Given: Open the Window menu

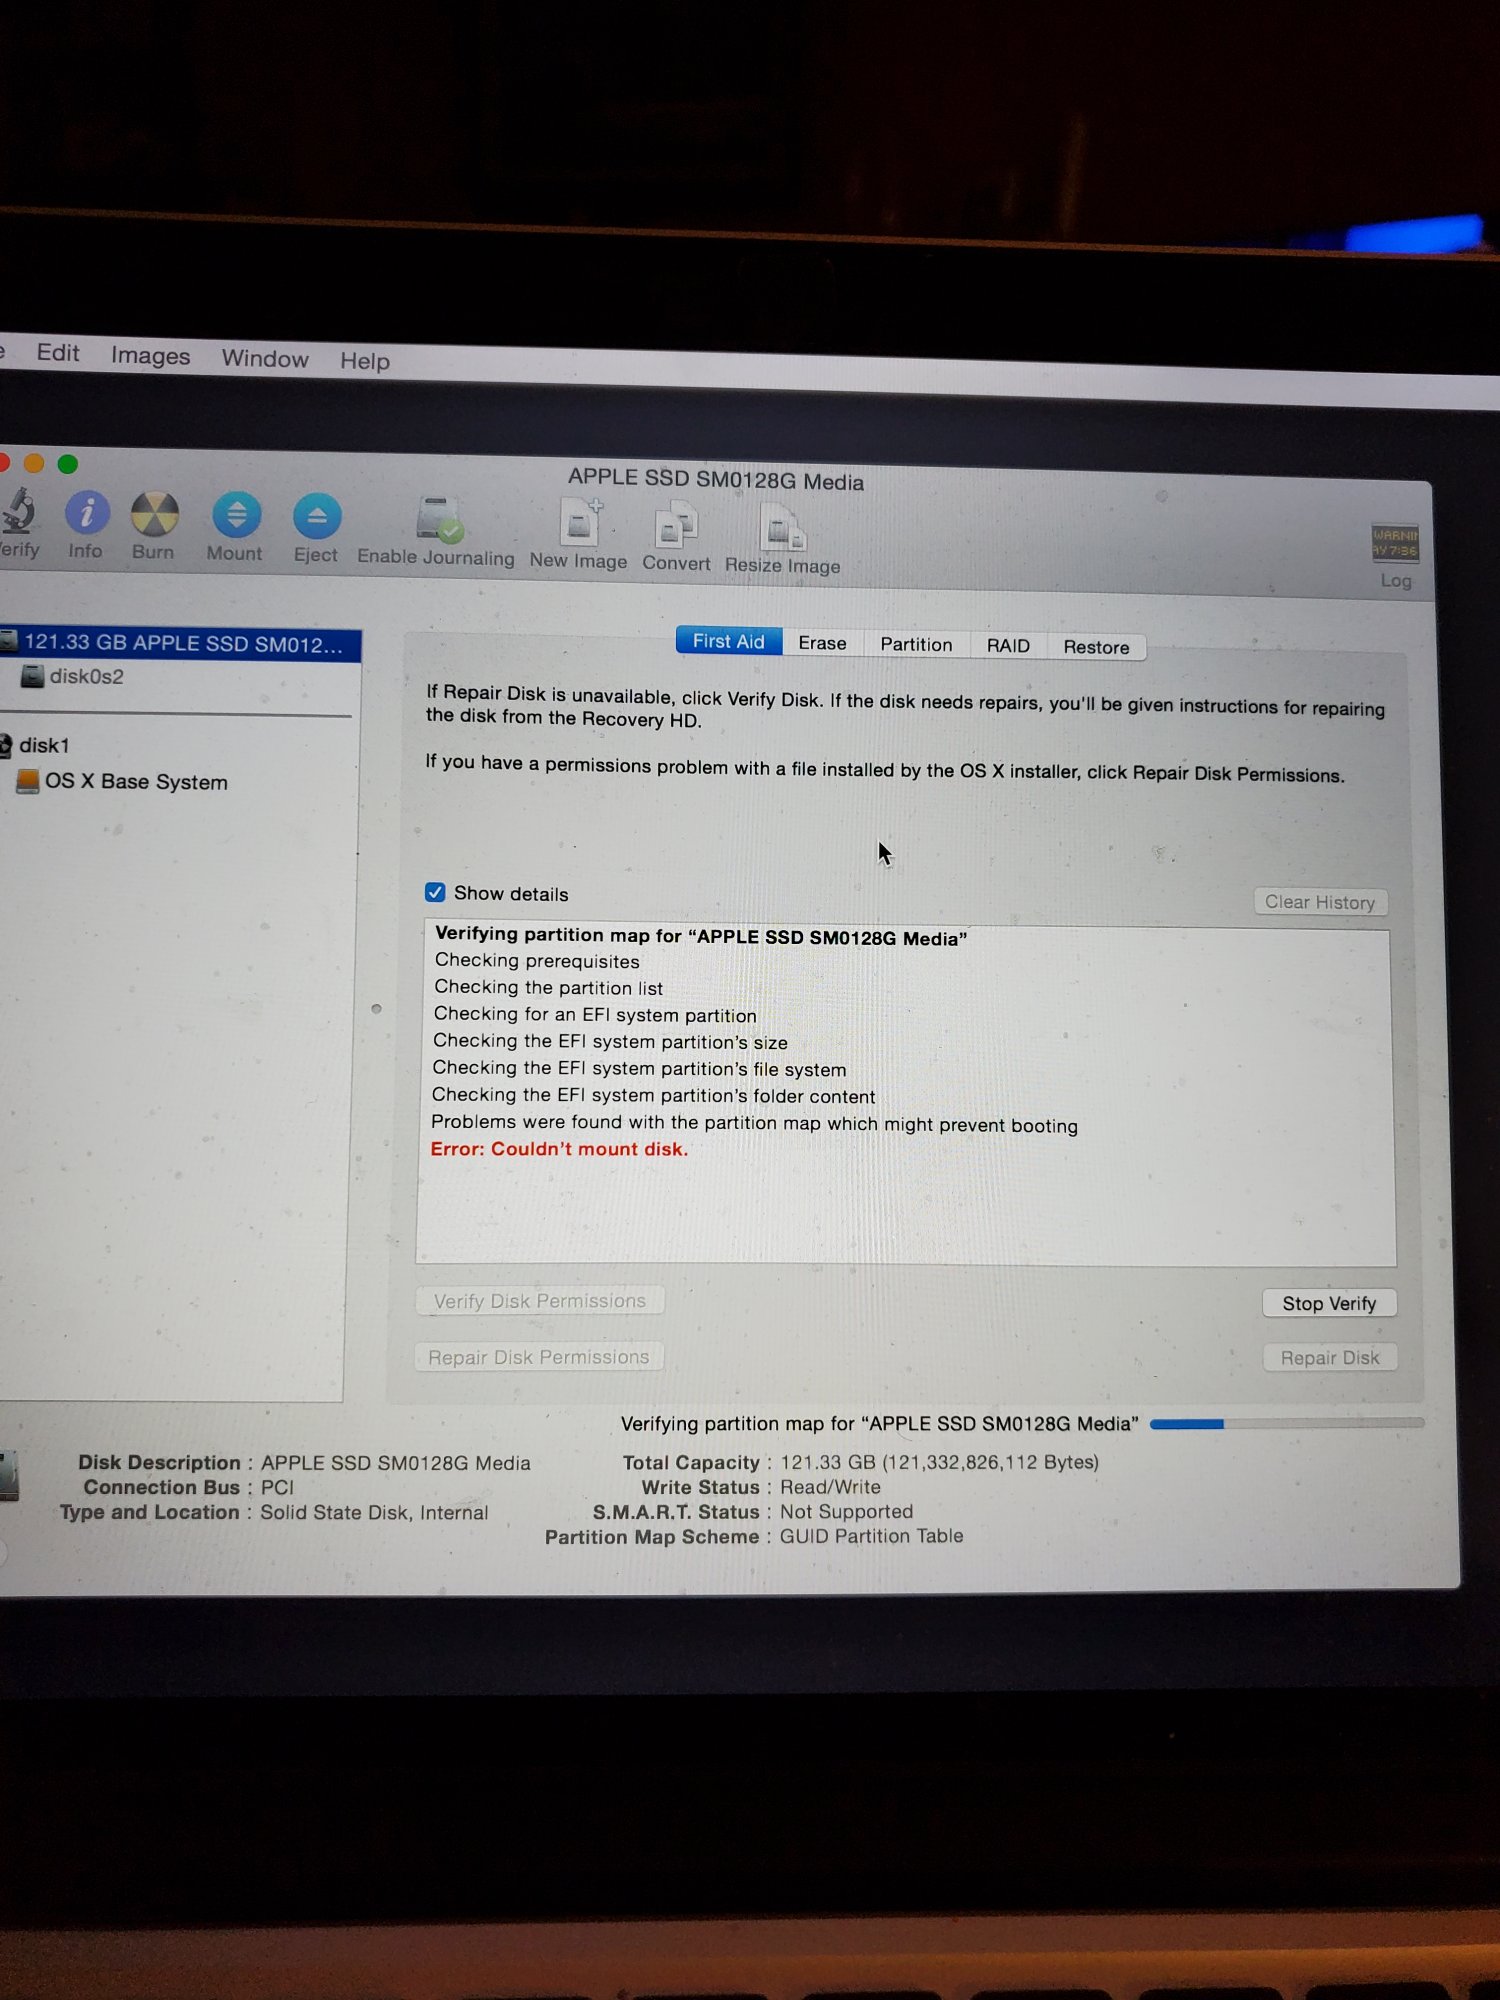Looking at the screenshot, I should (x=265, y=358).
